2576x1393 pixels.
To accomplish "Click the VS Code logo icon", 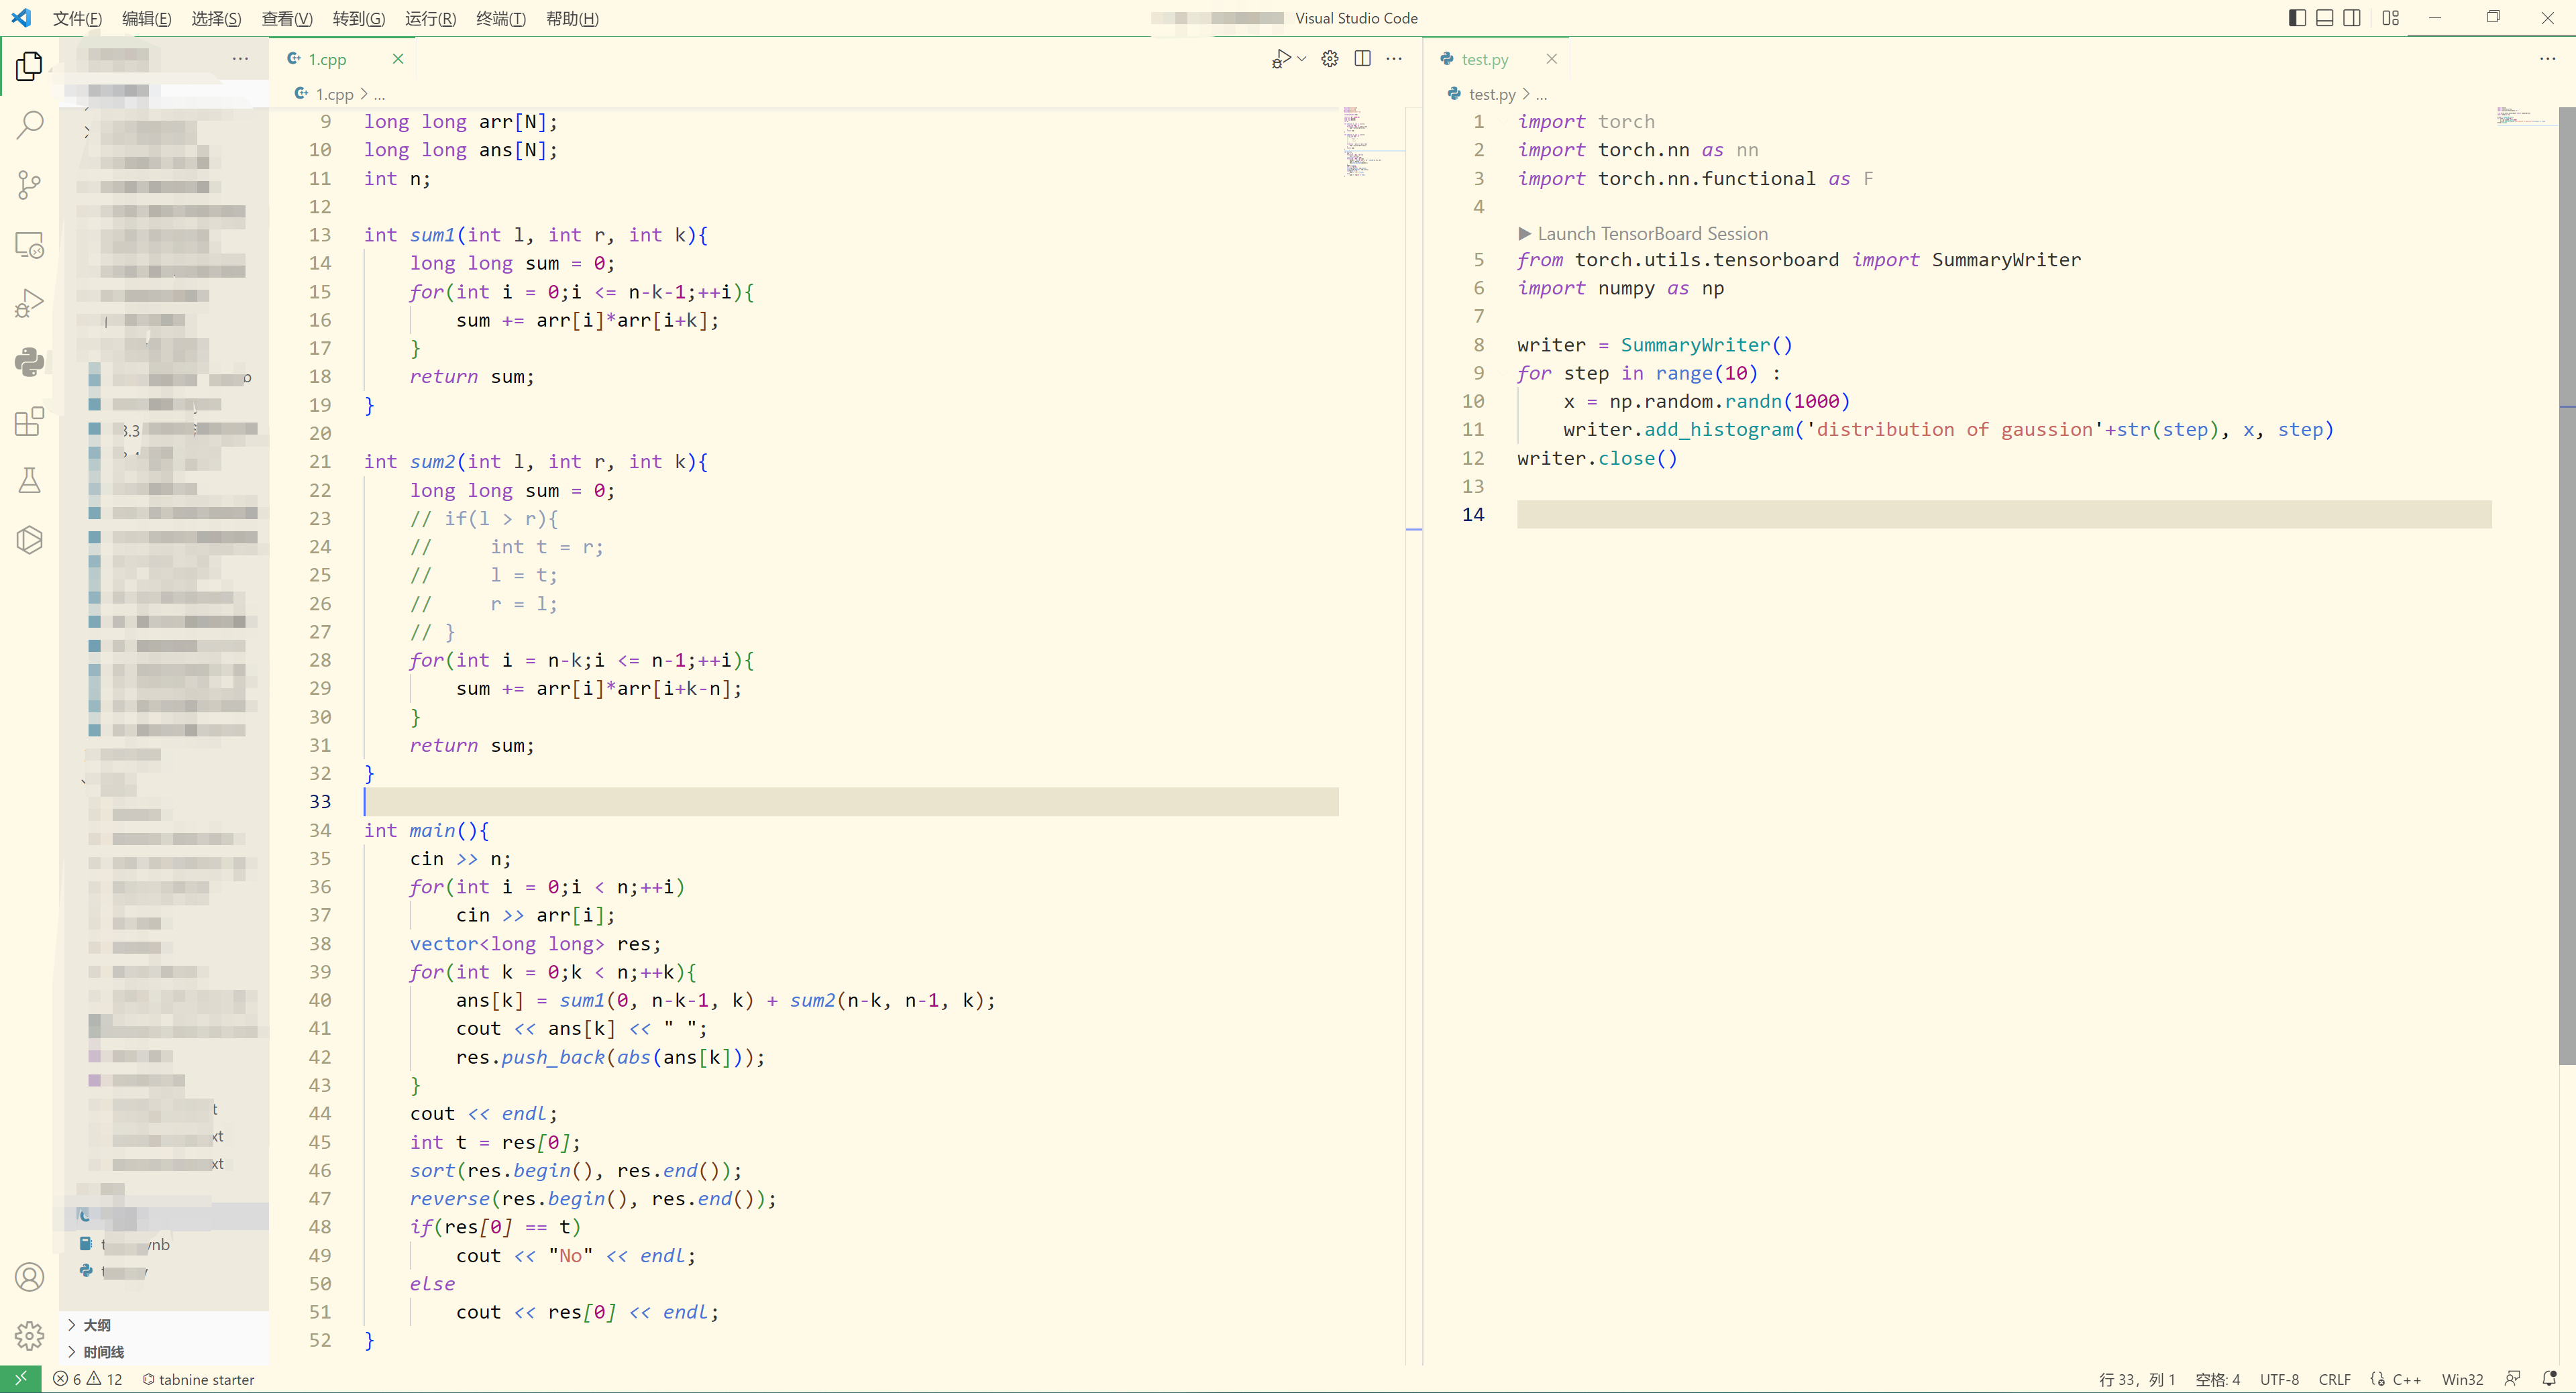I will (x=20, y=18).
